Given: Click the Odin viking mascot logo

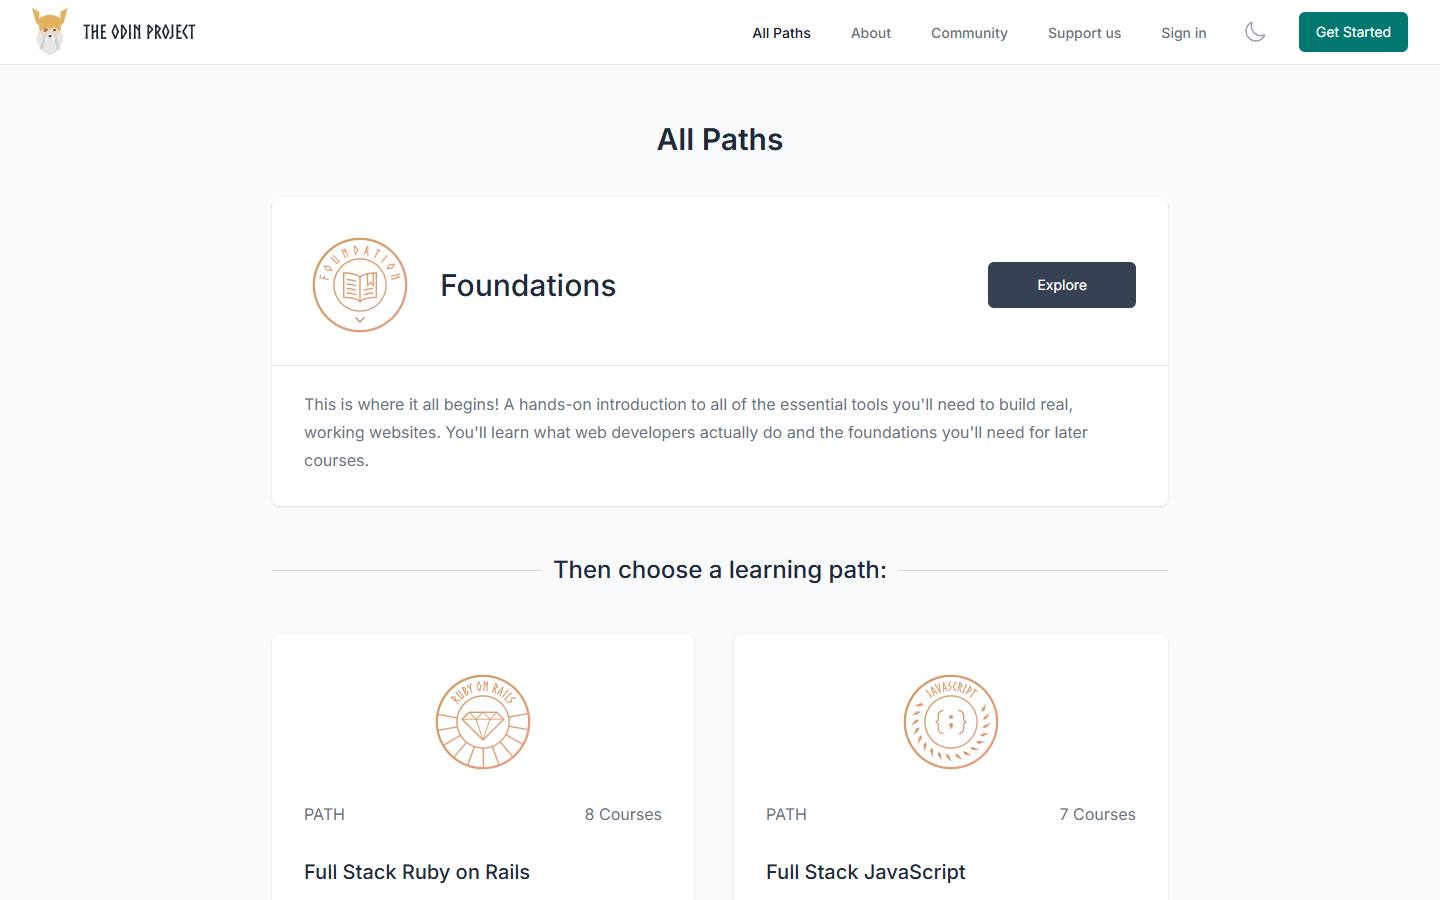Looking at the screenshot, I should 49,32.
